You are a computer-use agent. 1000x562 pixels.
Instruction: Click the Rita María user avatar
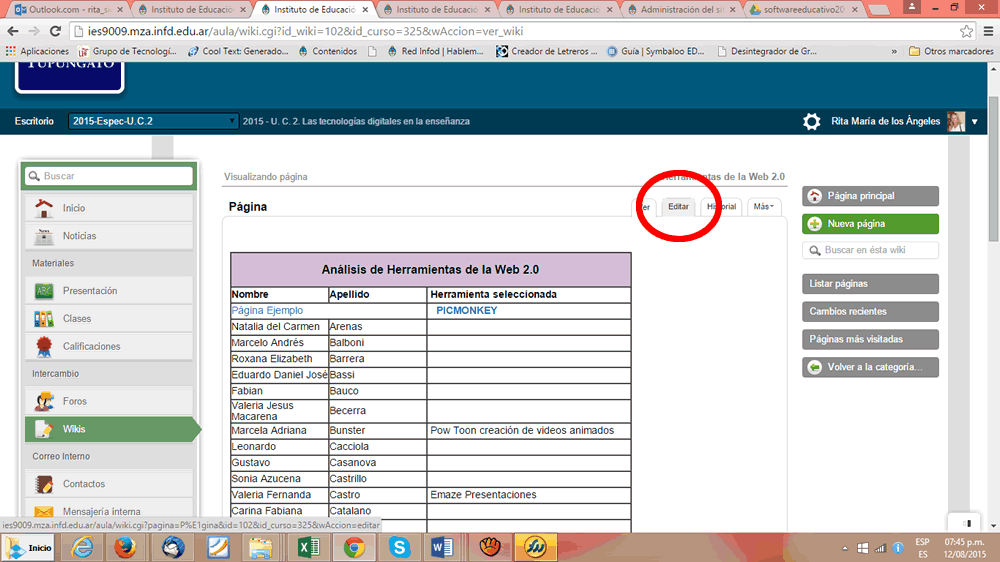956,121
